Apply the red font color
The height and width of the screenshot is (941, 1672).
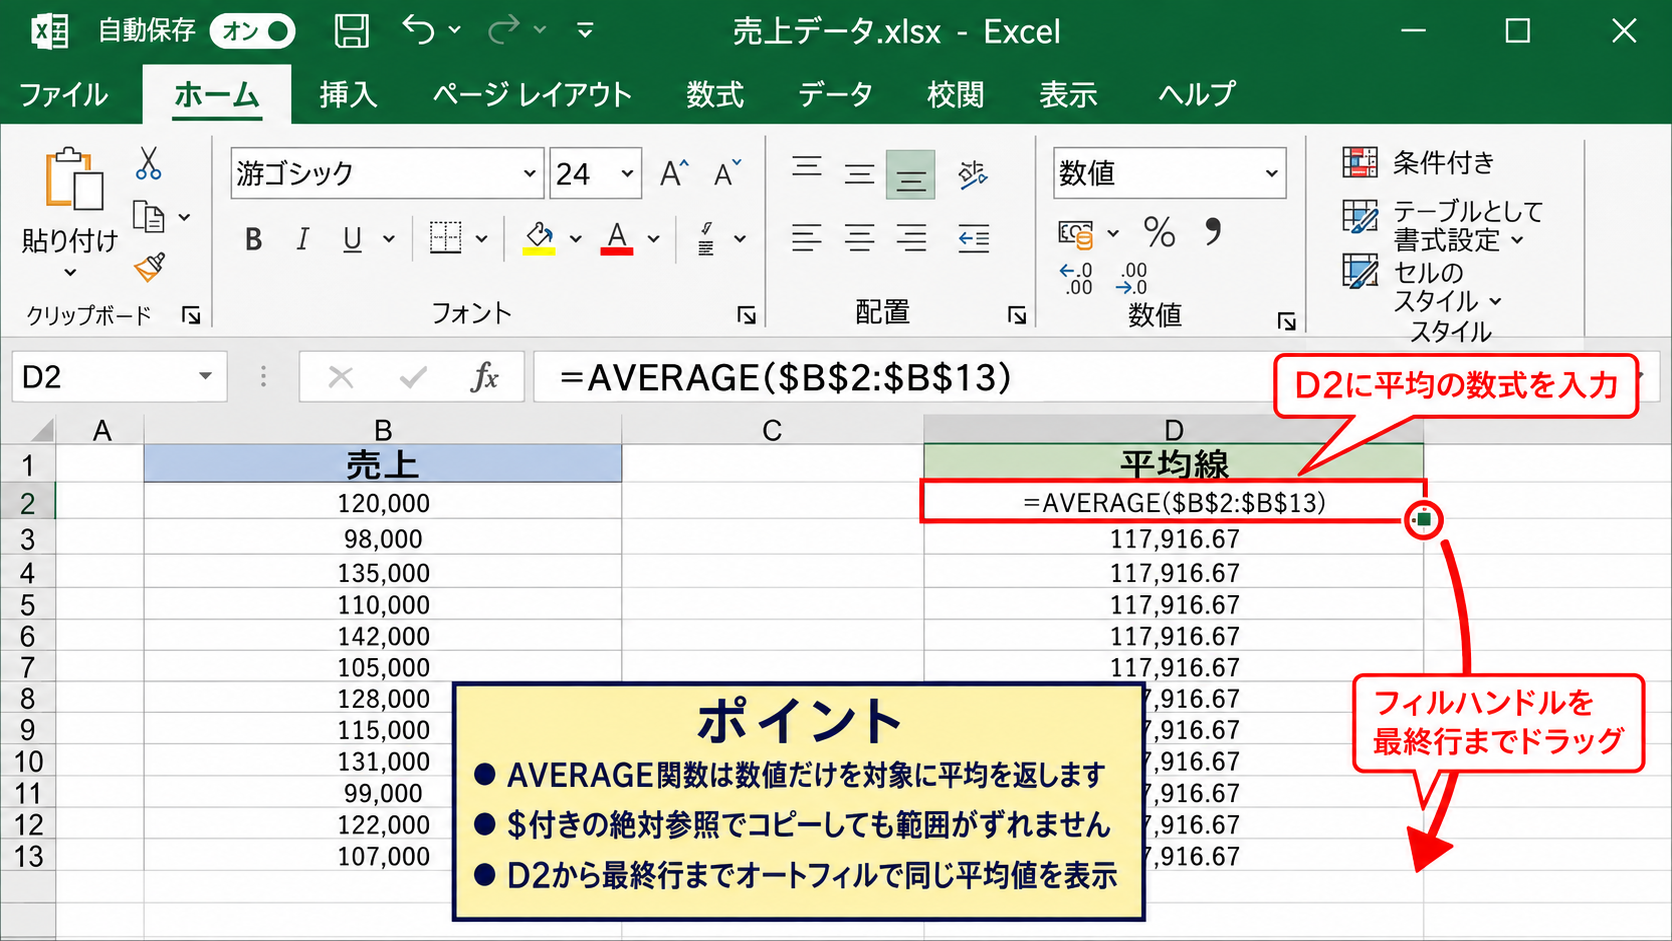pos(617,238)
